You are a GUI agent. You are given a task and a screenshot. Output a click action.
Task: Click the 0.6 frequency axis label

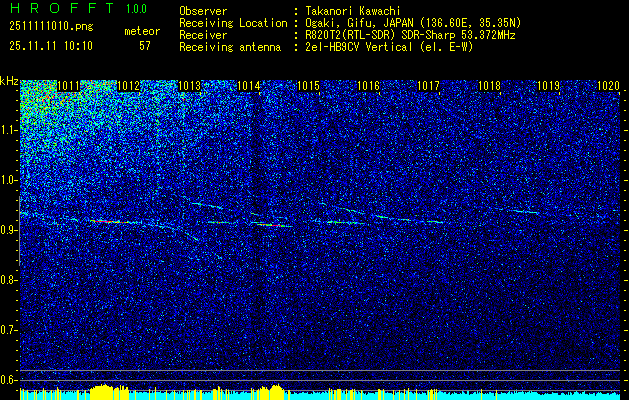point(9,380)
